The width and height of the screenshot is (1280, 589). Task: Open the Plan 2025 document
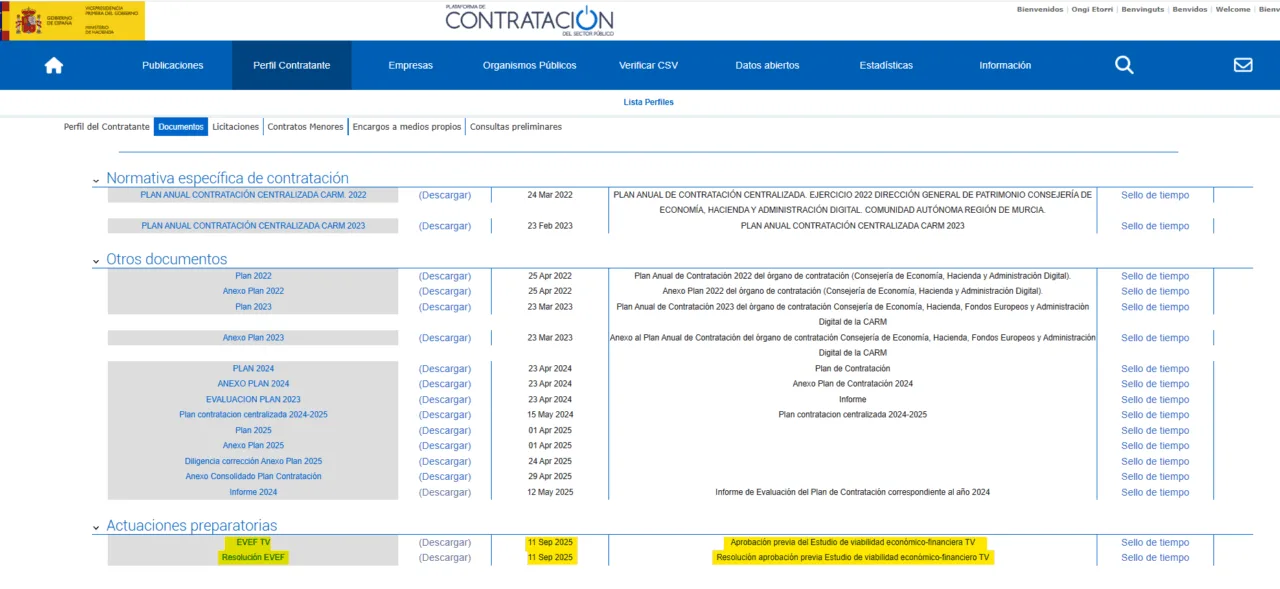[x=253, y=431]
